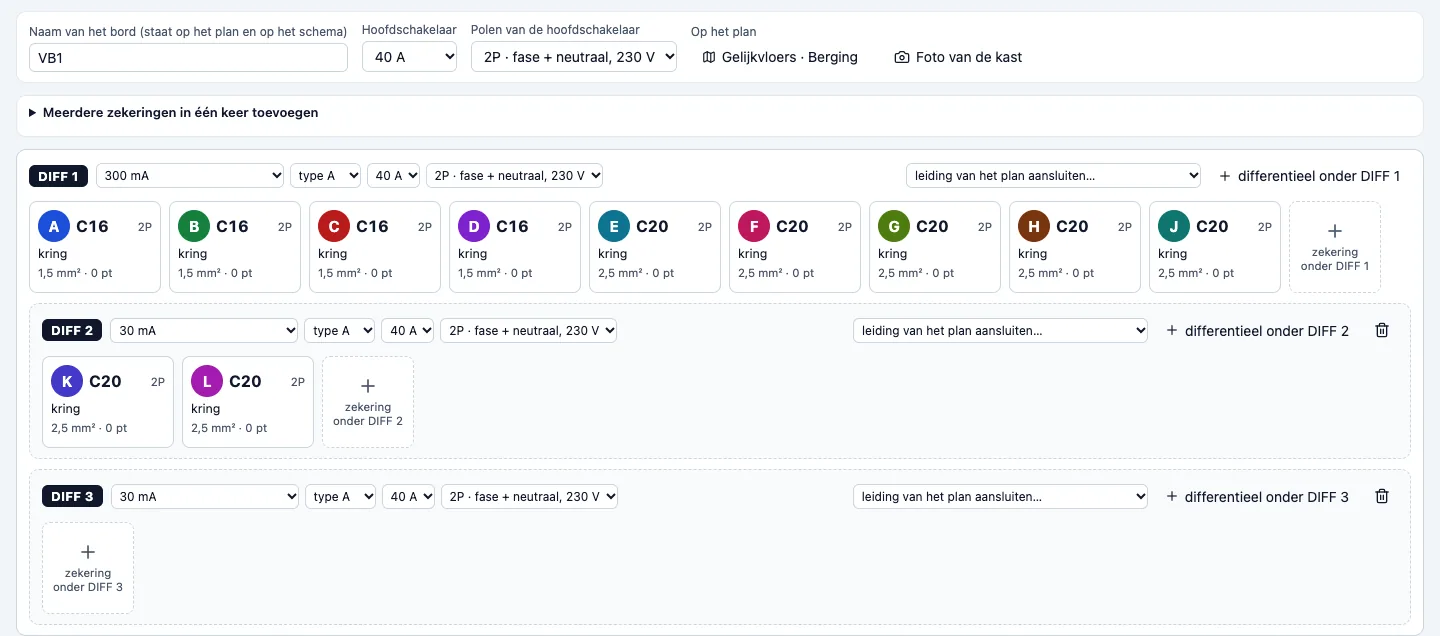Open DIFF 3 type A dropdown
The width and height of the screenshot is (1440, 636).
[x=339, y=496]
